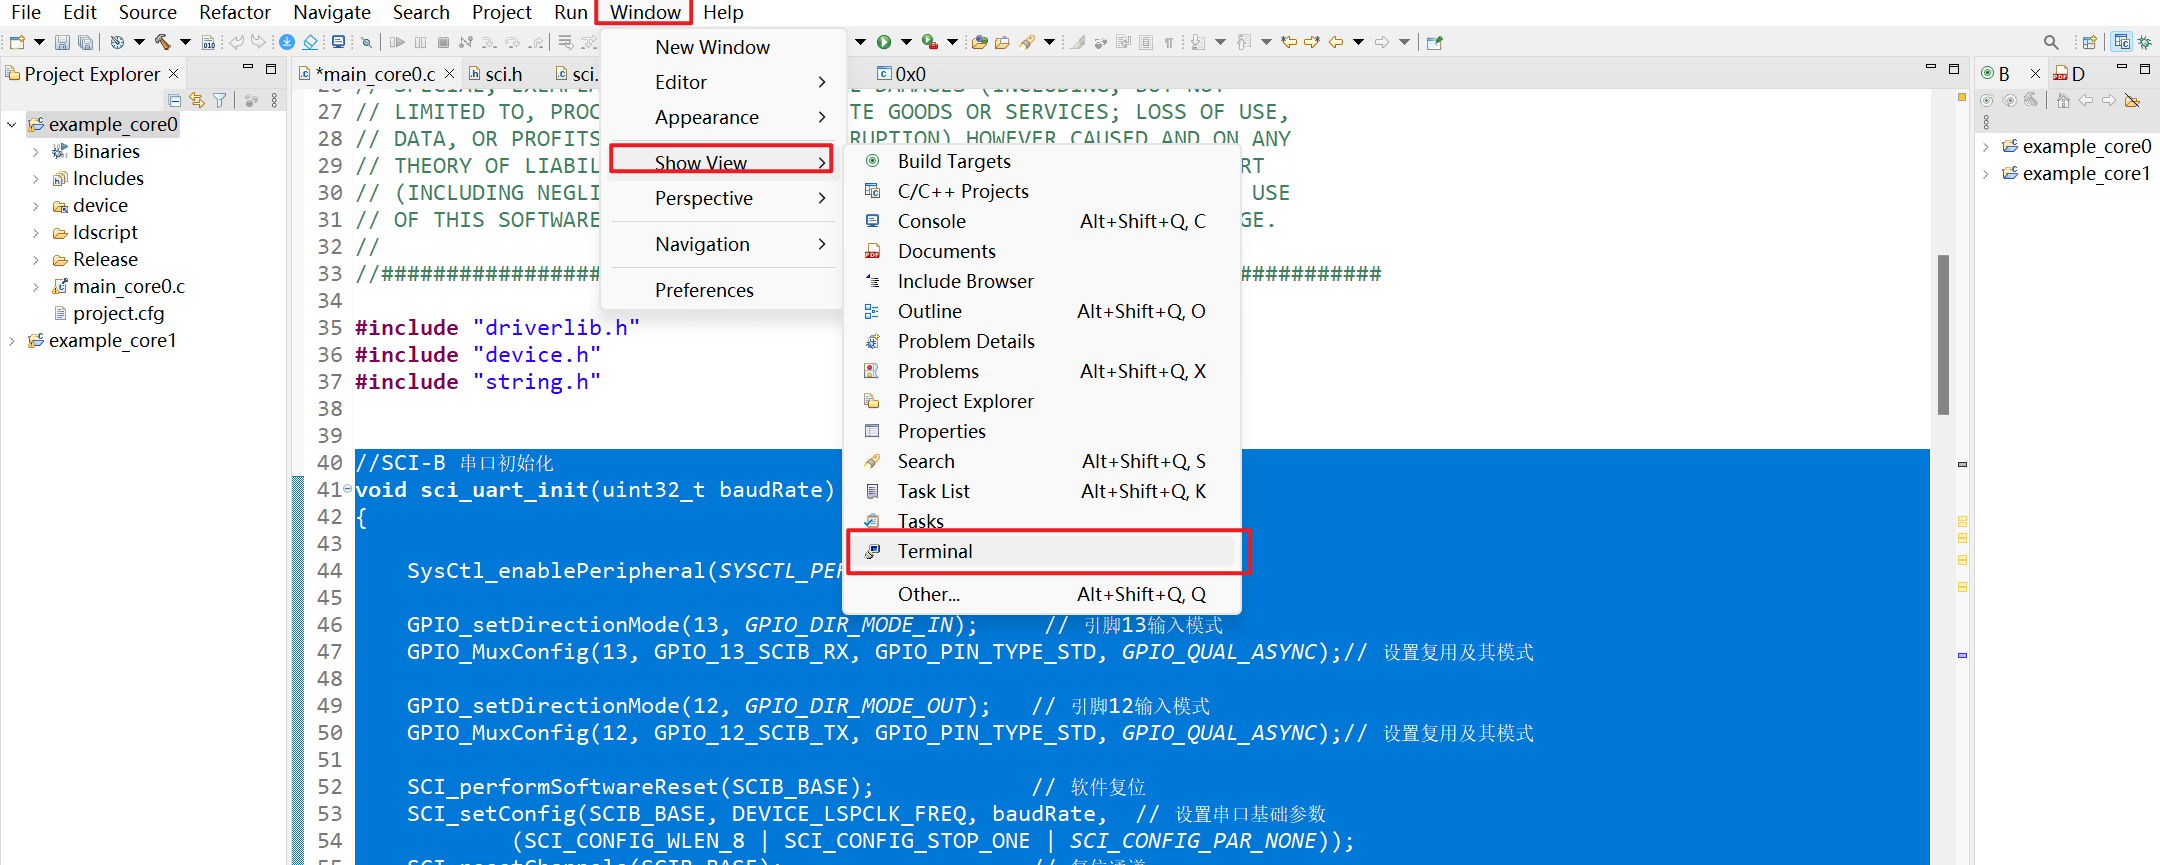2160x865 pixels.
Task: Click the hammer Build icon in main toolbar
Action: pos(162,42)
